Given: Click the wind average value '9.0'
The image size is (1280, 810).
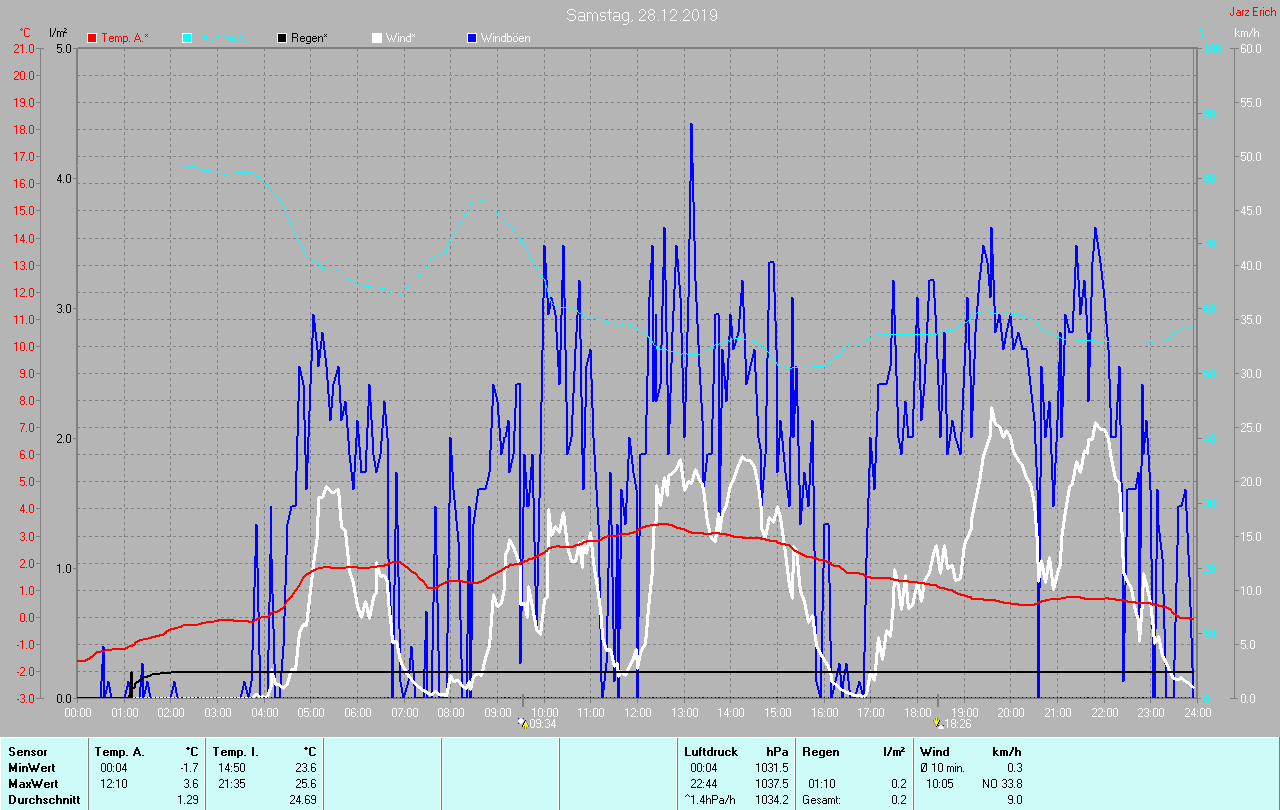Looking at the screenshot, I should tap(1015, 800).
